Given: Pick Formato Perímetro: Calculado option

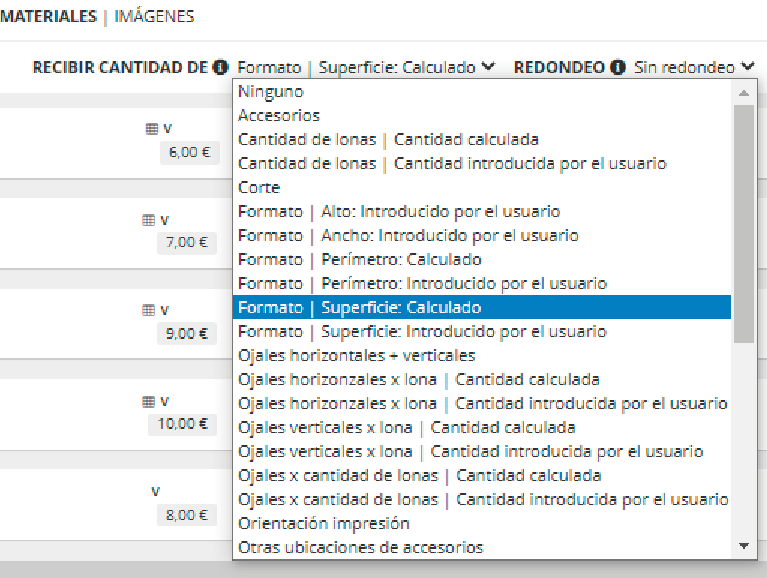Looking at the screenshot, I should [x=360, y=260].
